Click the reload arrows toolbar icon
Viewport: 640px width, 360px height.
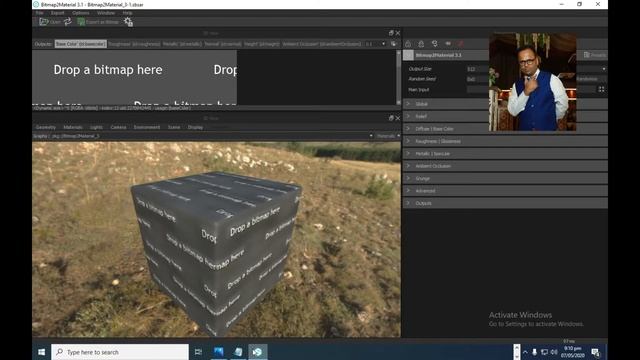pyautogui.click(x=68, y=22)
